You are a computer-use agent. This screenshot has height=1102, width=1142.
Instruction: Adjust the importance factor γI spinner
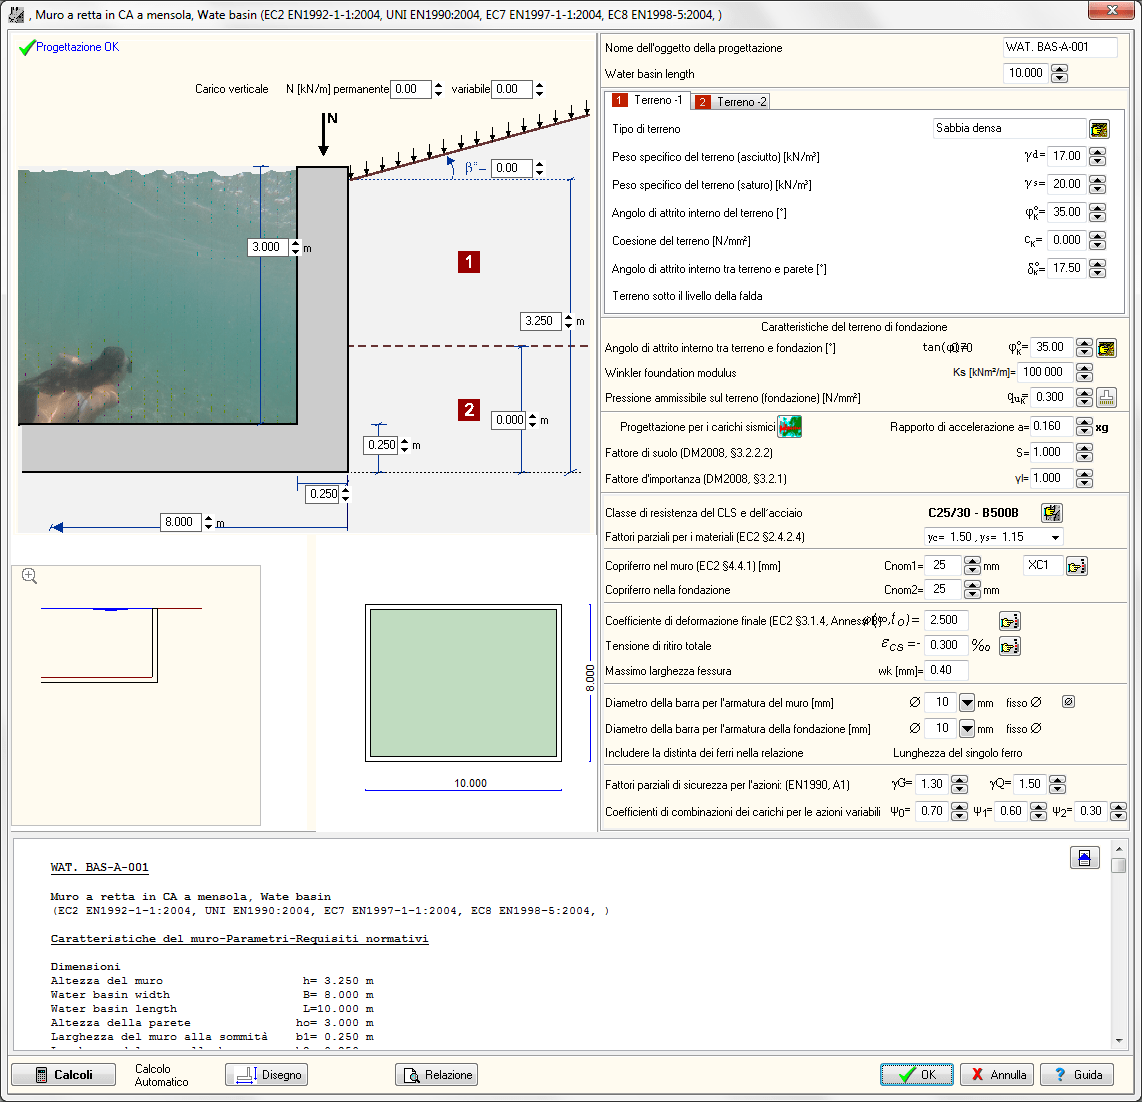coord(1084,479)
